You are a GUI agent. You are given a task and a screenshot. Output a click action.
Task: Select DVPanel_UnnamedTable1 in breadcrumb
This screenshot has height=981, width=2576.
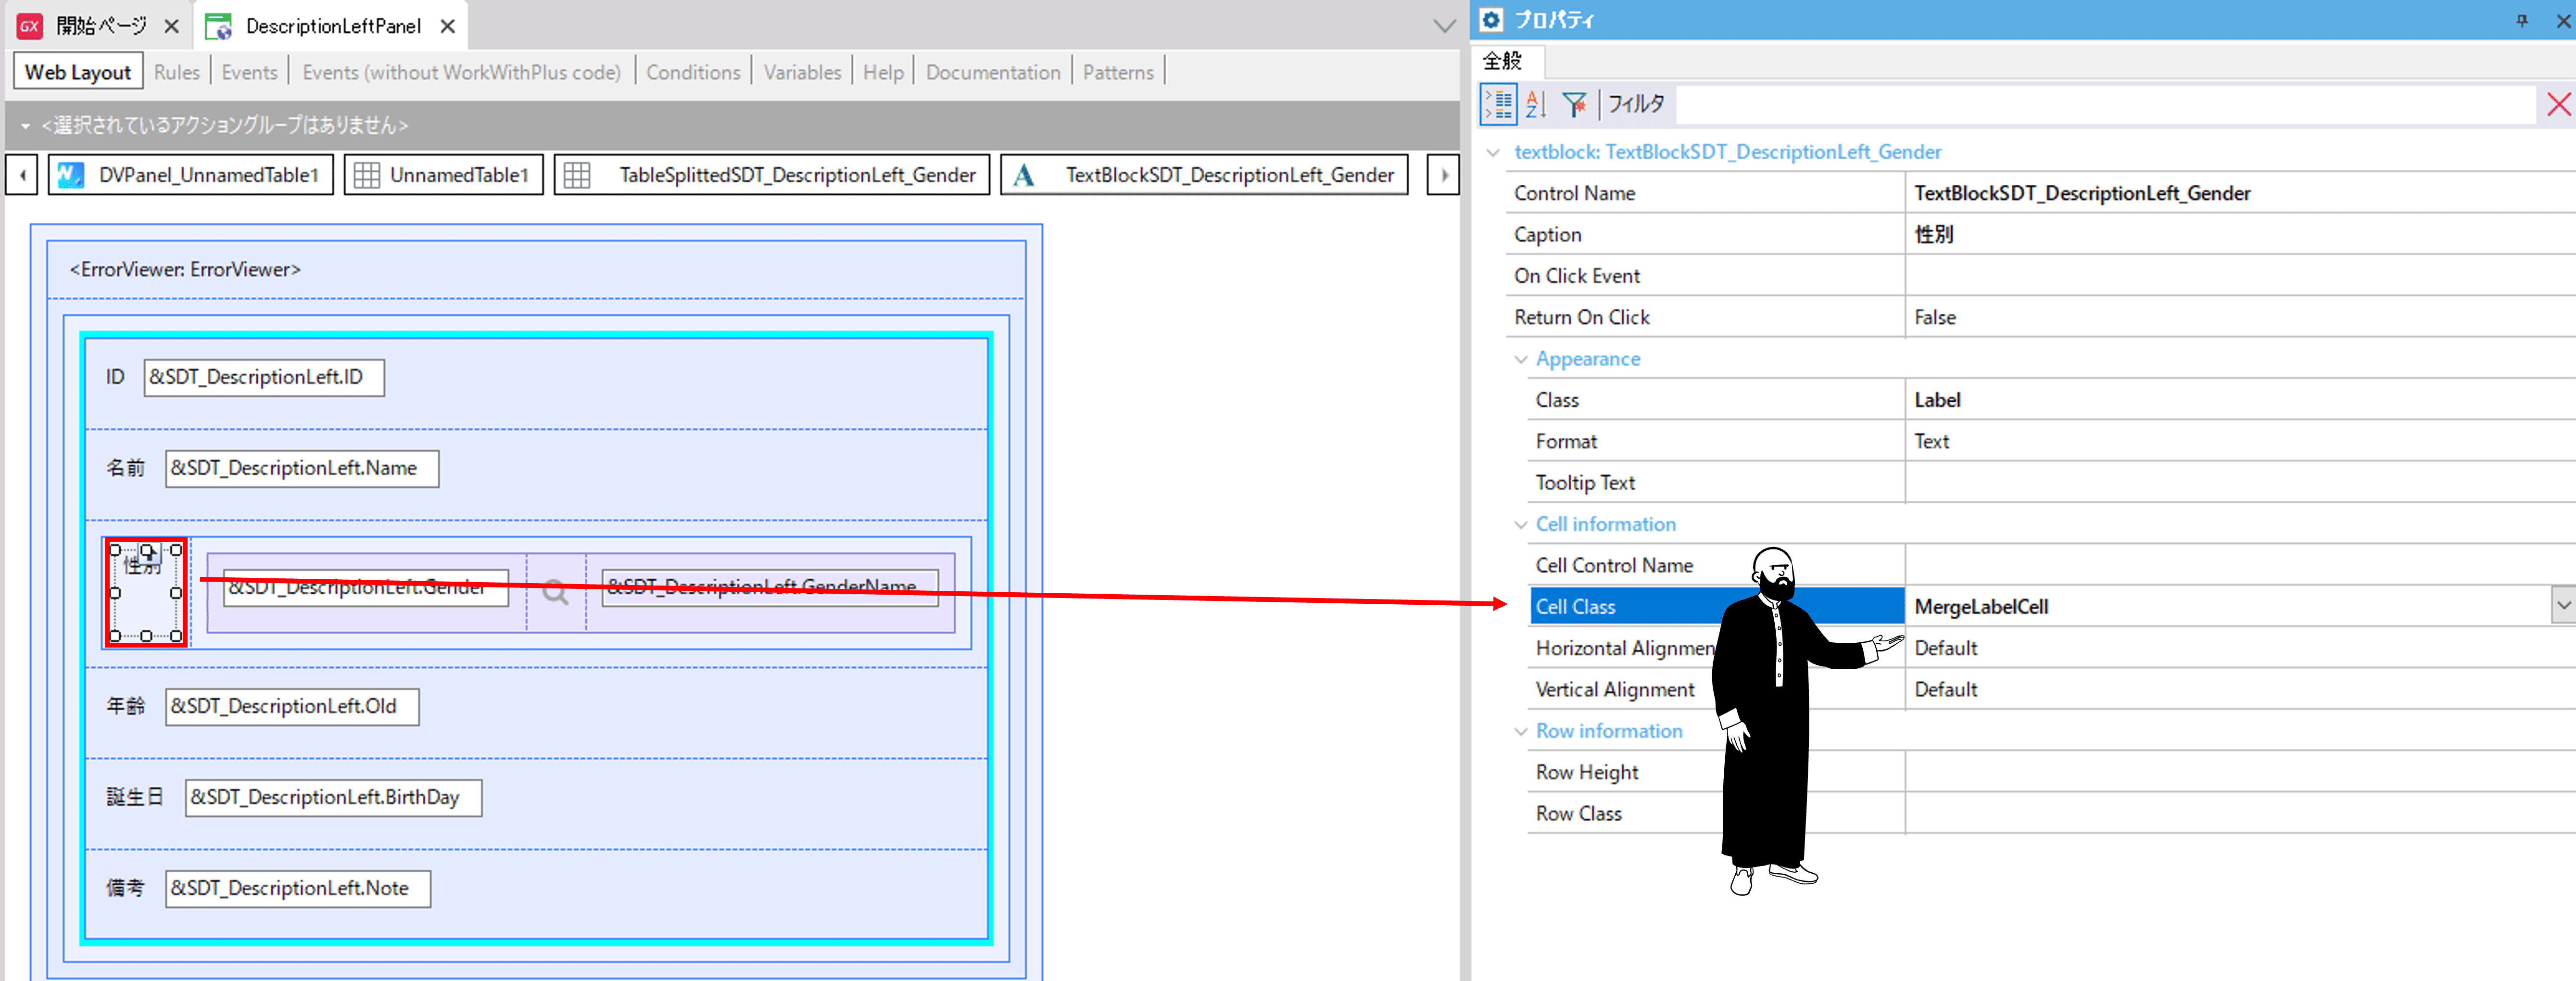pos(191,175)
